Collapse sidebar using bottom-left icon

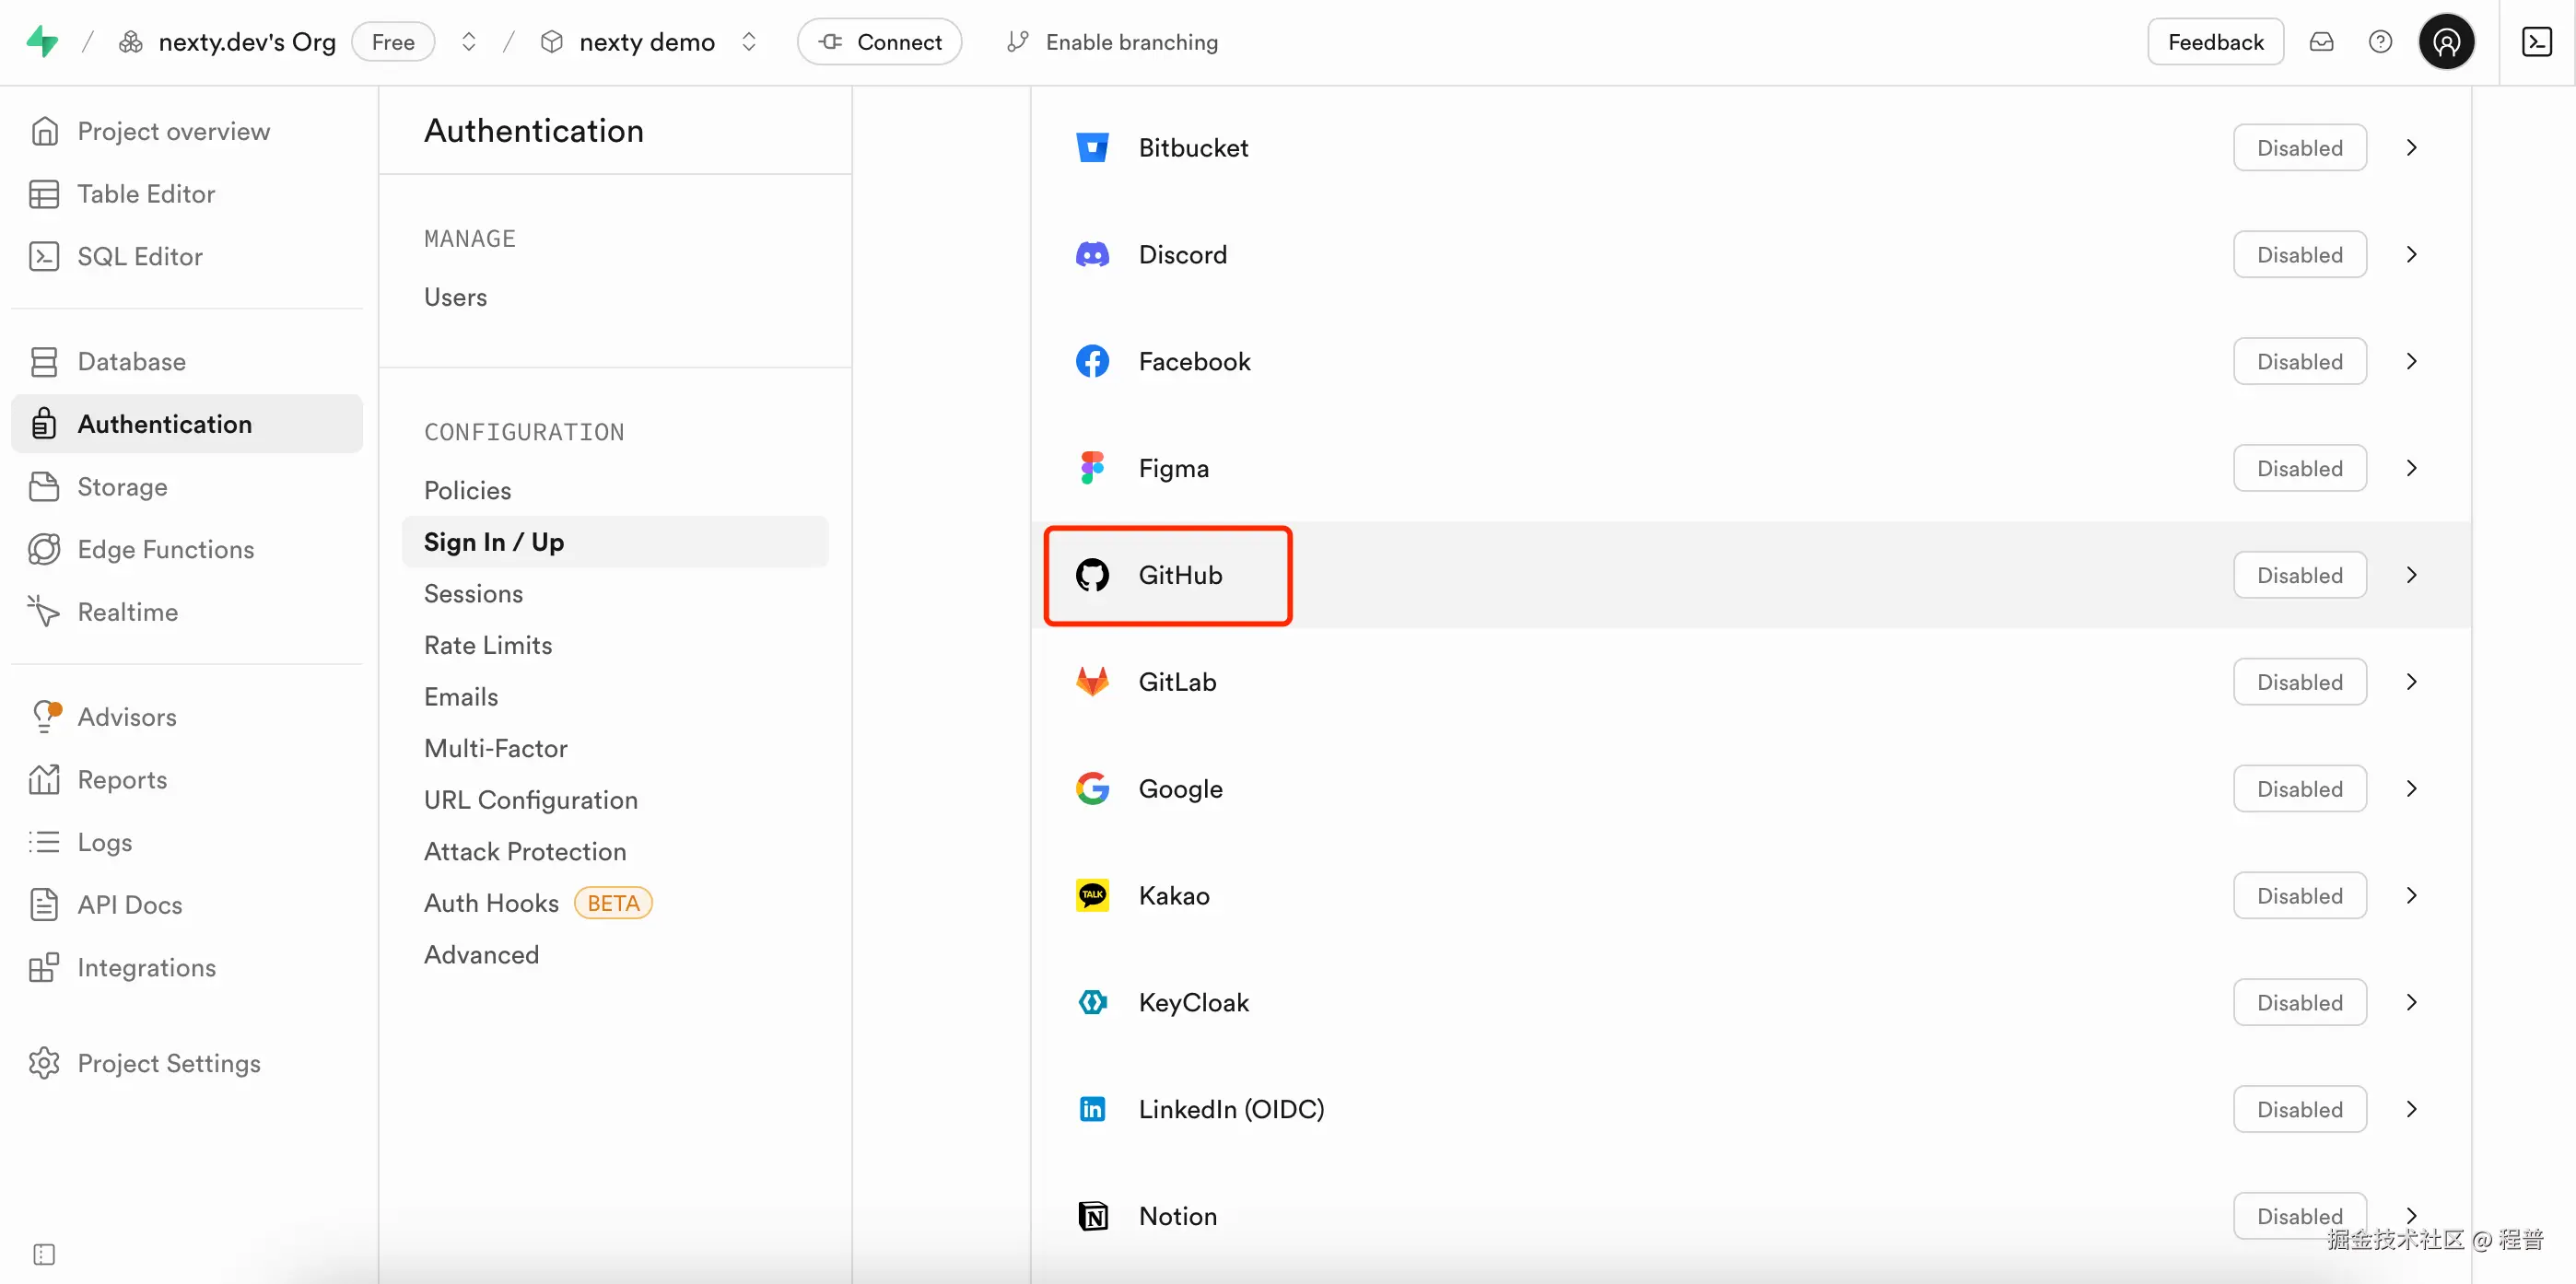[44, 1254]
